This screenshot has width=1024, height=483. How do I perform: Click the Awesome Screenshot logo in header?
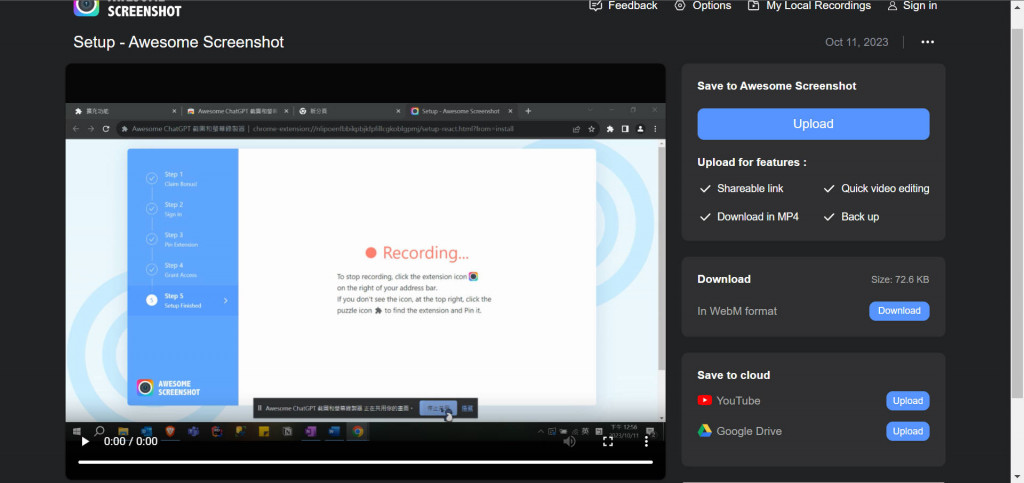[127, 7]
